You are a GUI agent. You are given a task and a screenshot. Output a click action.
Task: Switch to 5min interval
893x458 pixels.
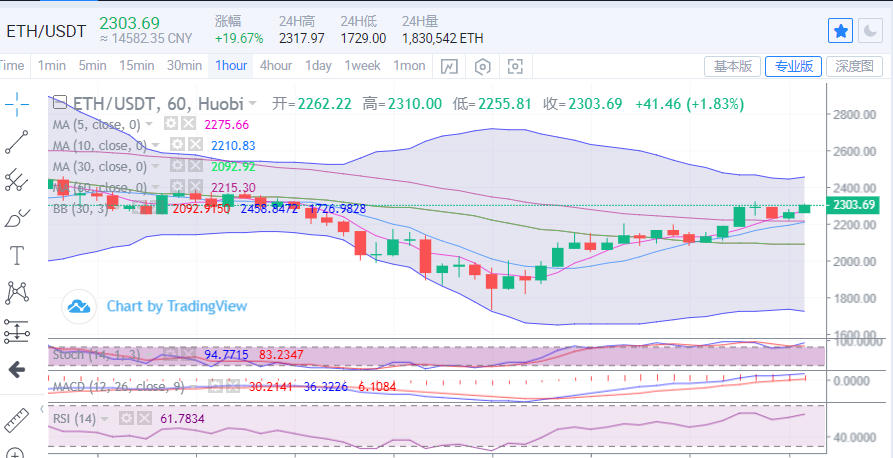[92, 66]
